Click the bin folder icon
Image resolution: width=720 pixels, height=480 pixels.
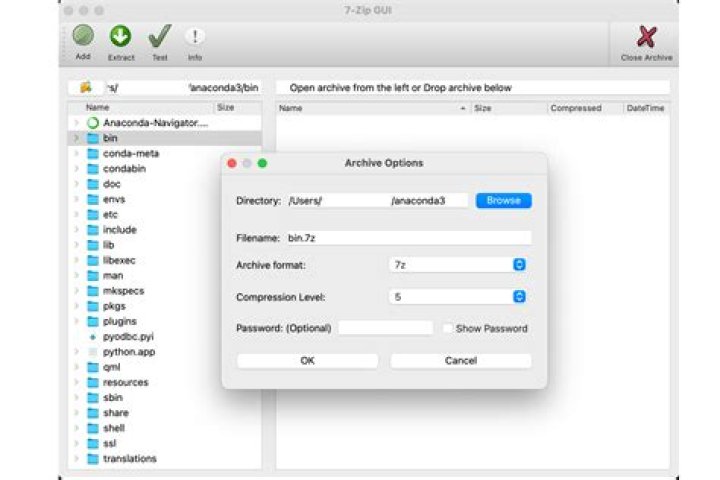click(x=93, y=138)
